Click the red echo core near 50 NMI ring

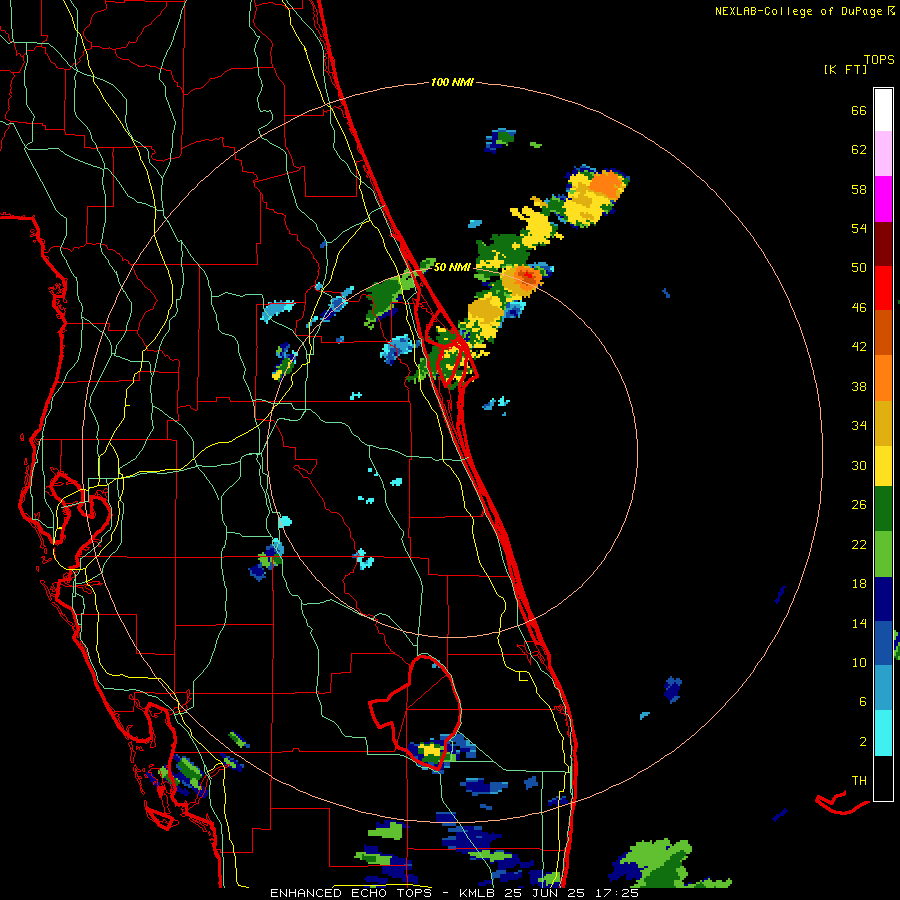click(x=525, y=277)
